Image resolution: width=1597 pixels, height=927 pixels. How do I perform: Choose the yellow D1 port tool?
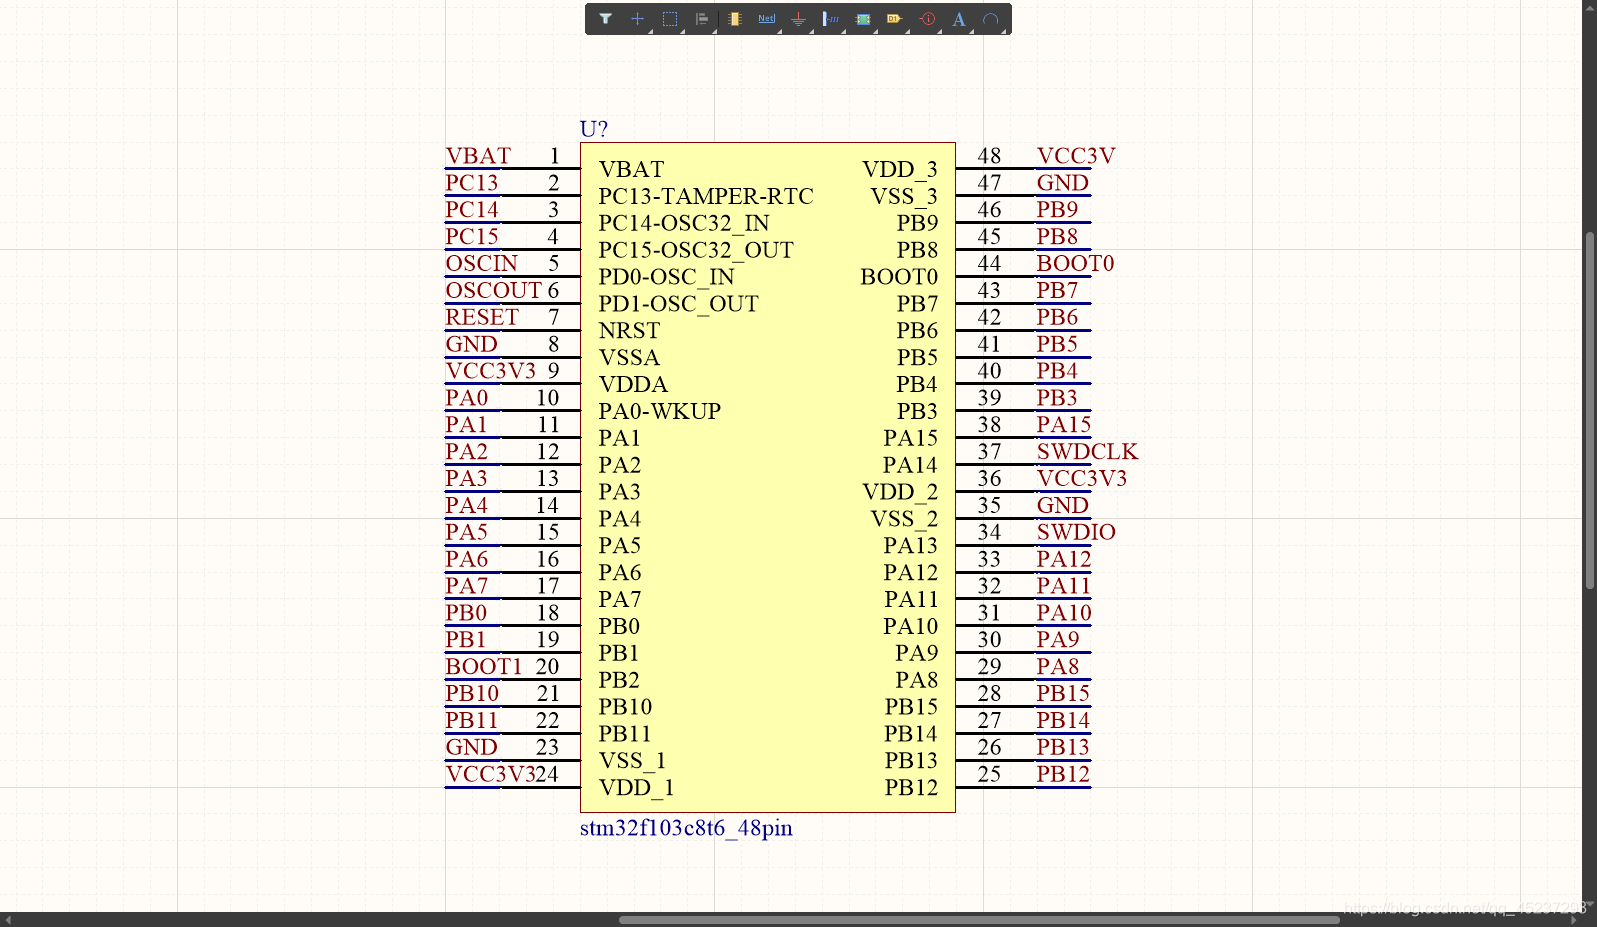pos(894,19)
